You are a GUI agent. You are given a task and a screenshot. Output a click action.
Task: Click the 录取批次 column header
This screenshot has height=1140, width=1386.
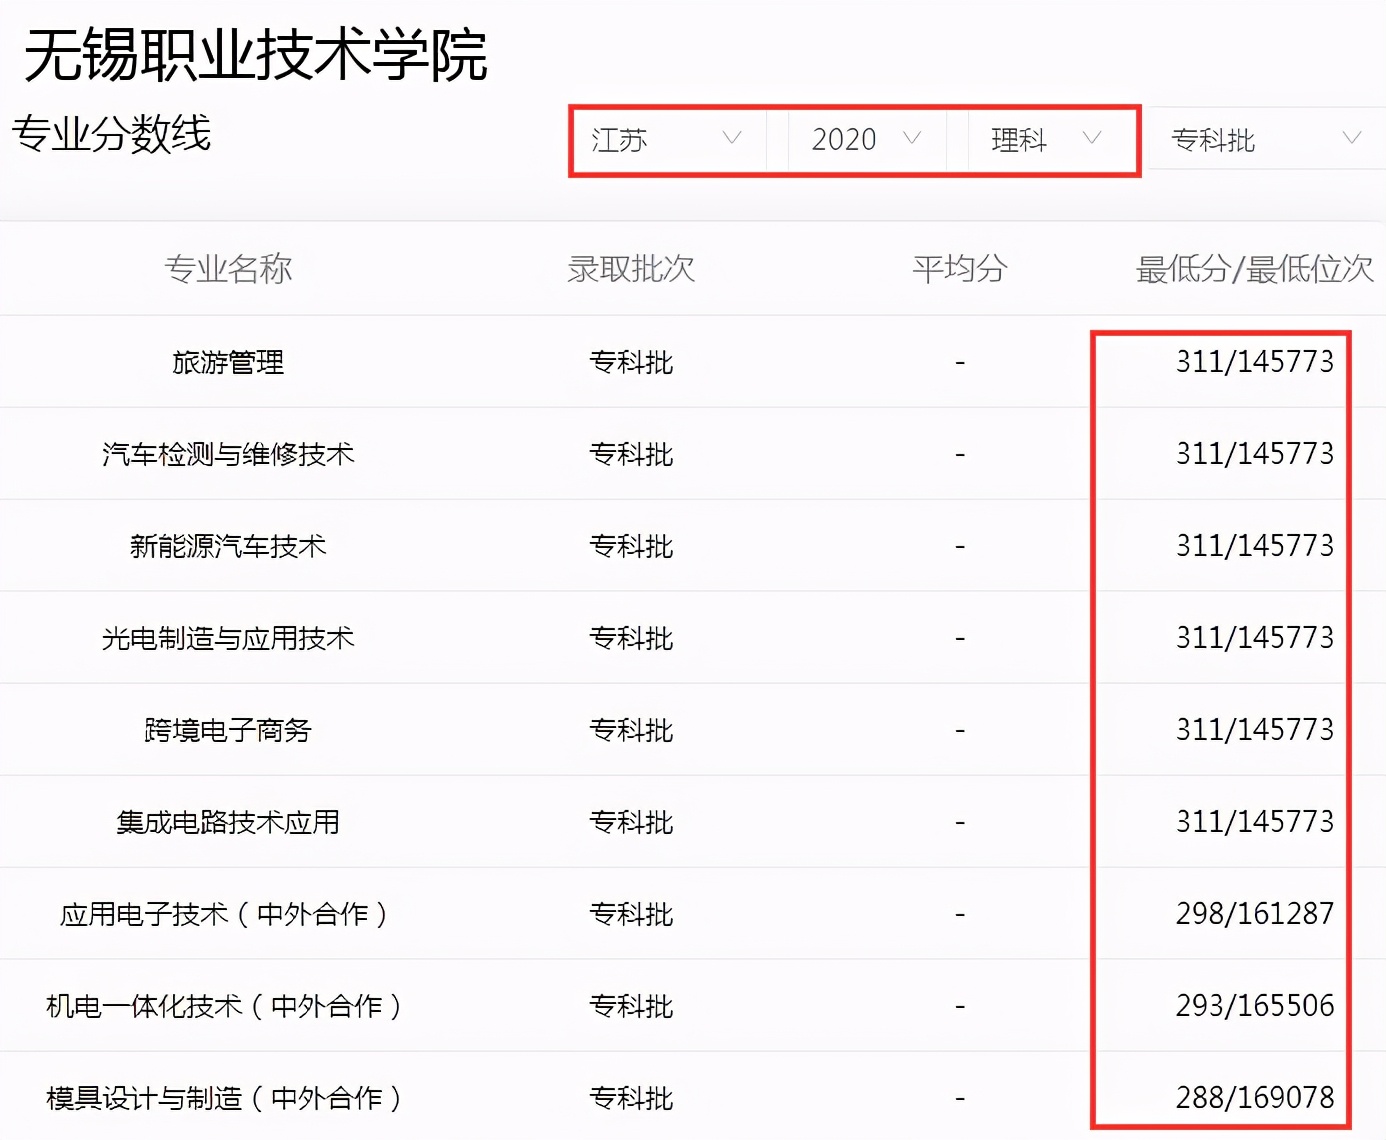point(631,268)
